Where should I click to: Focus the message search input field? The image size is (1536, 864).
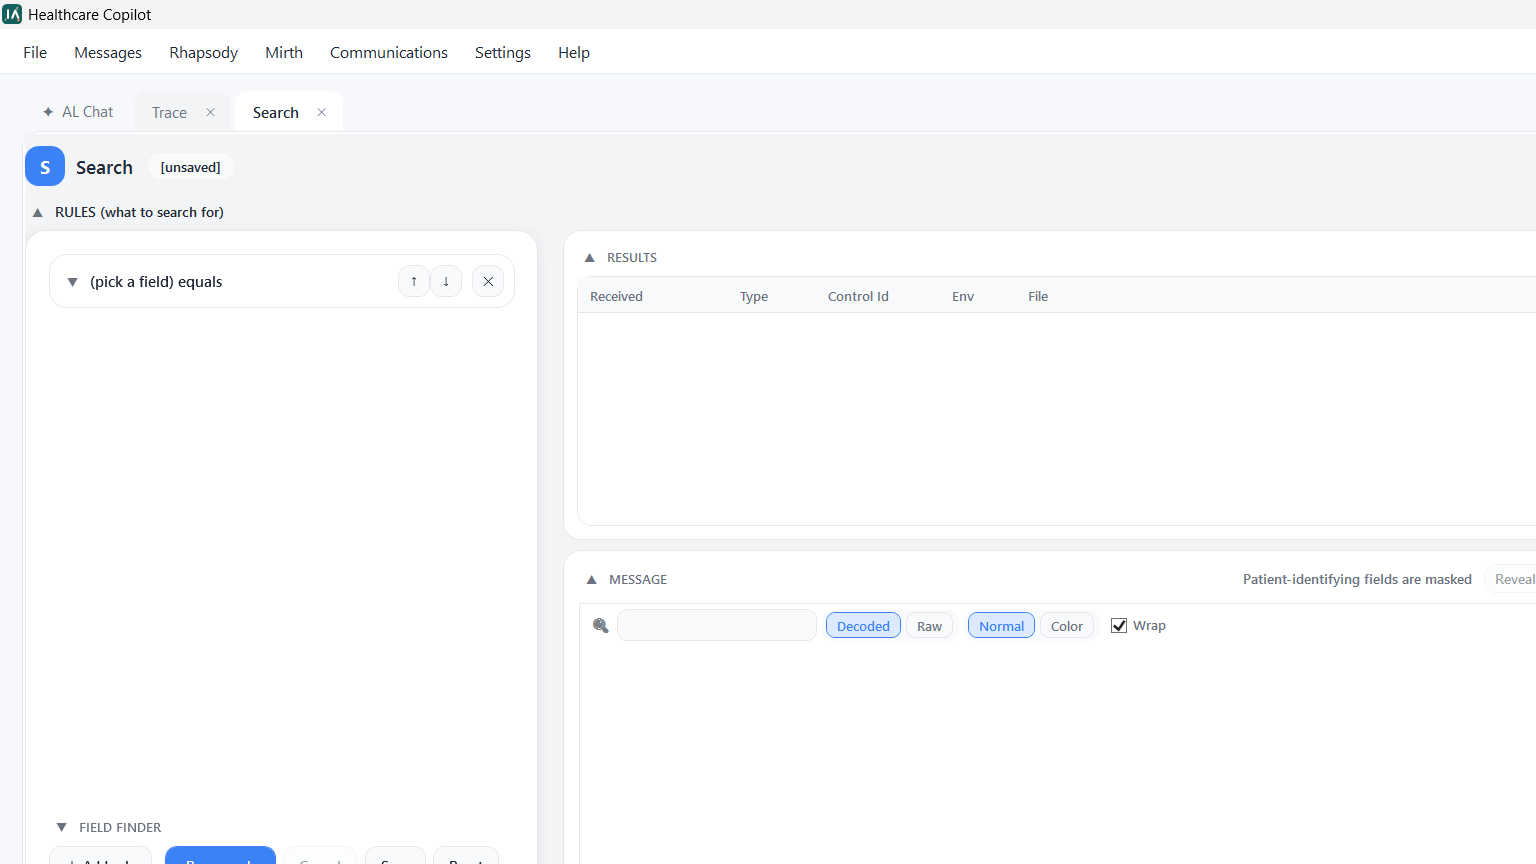(717, 625)
